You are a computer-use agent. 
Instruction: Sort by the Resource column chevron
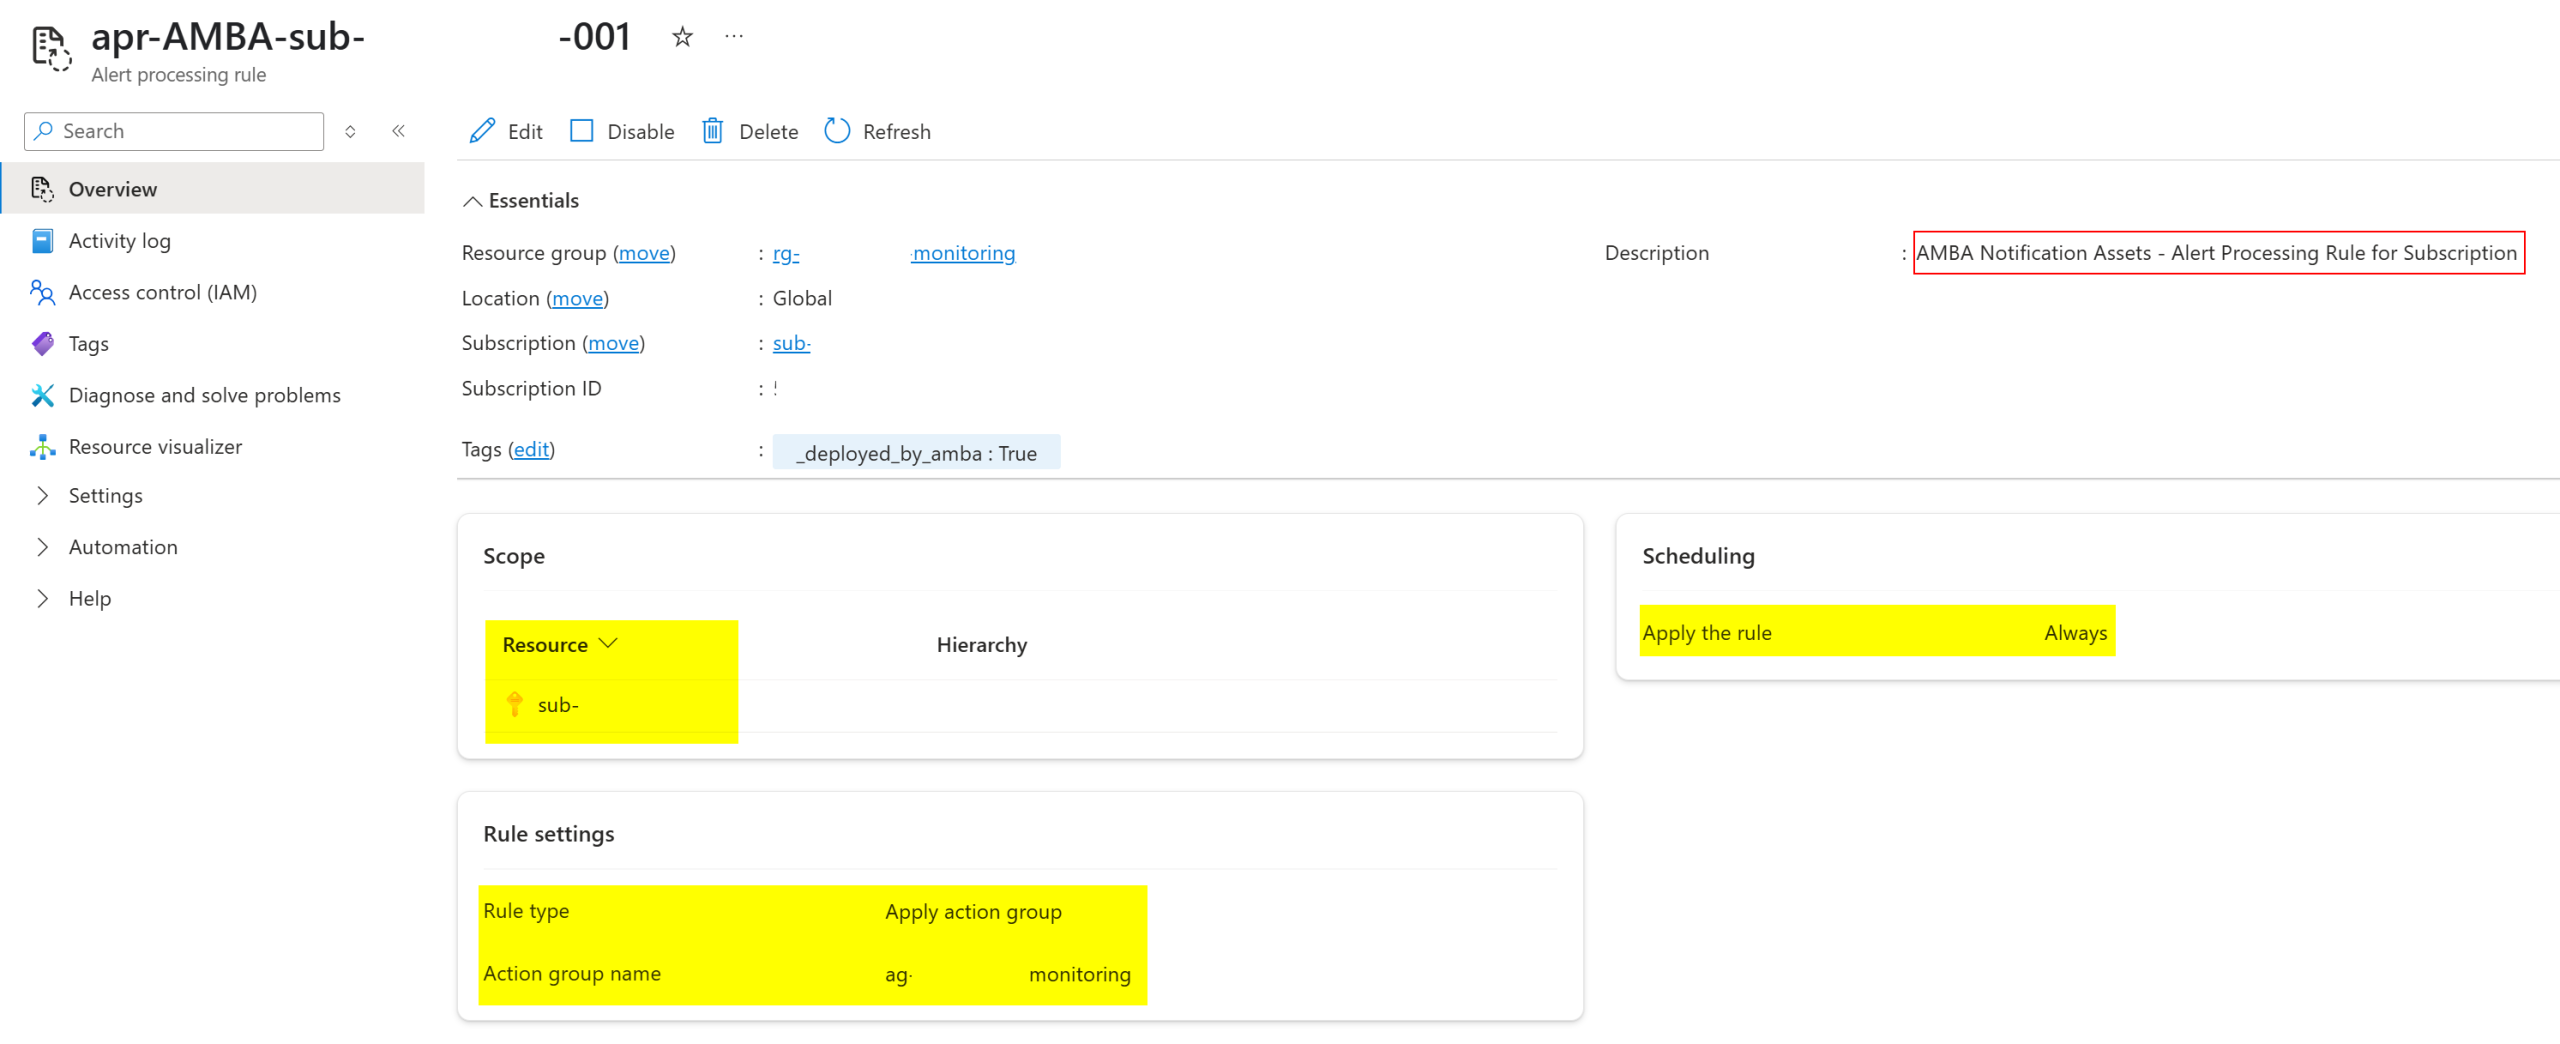tap(608, 643)
